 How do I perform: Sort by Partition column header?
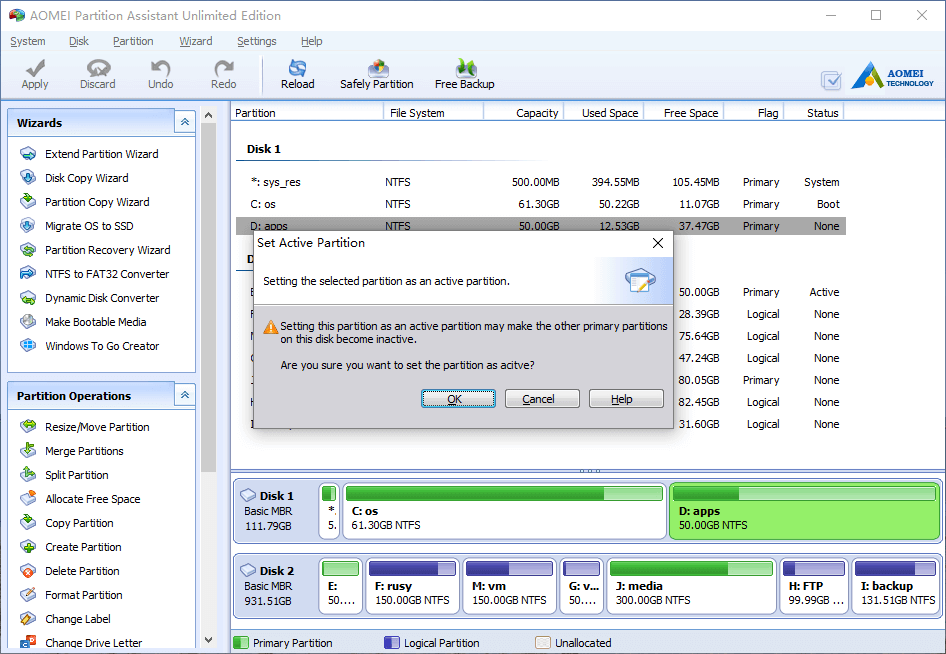tap(308, 113)
